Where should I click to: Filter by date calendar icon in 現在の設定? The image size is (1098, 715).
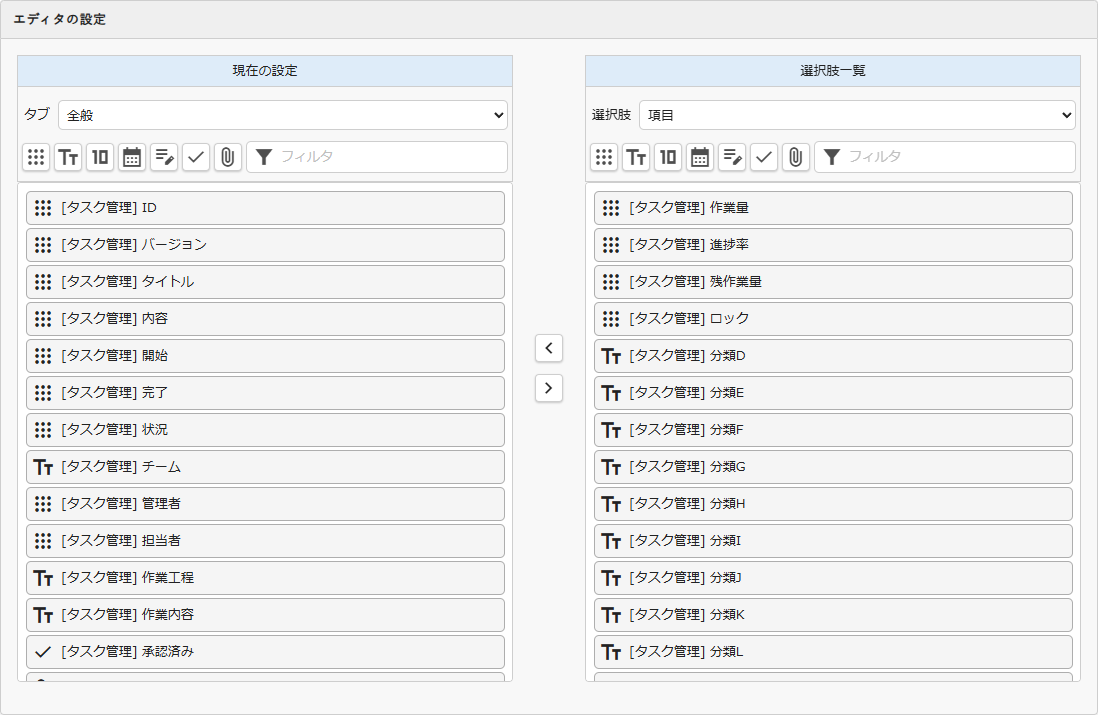(132, 157)
